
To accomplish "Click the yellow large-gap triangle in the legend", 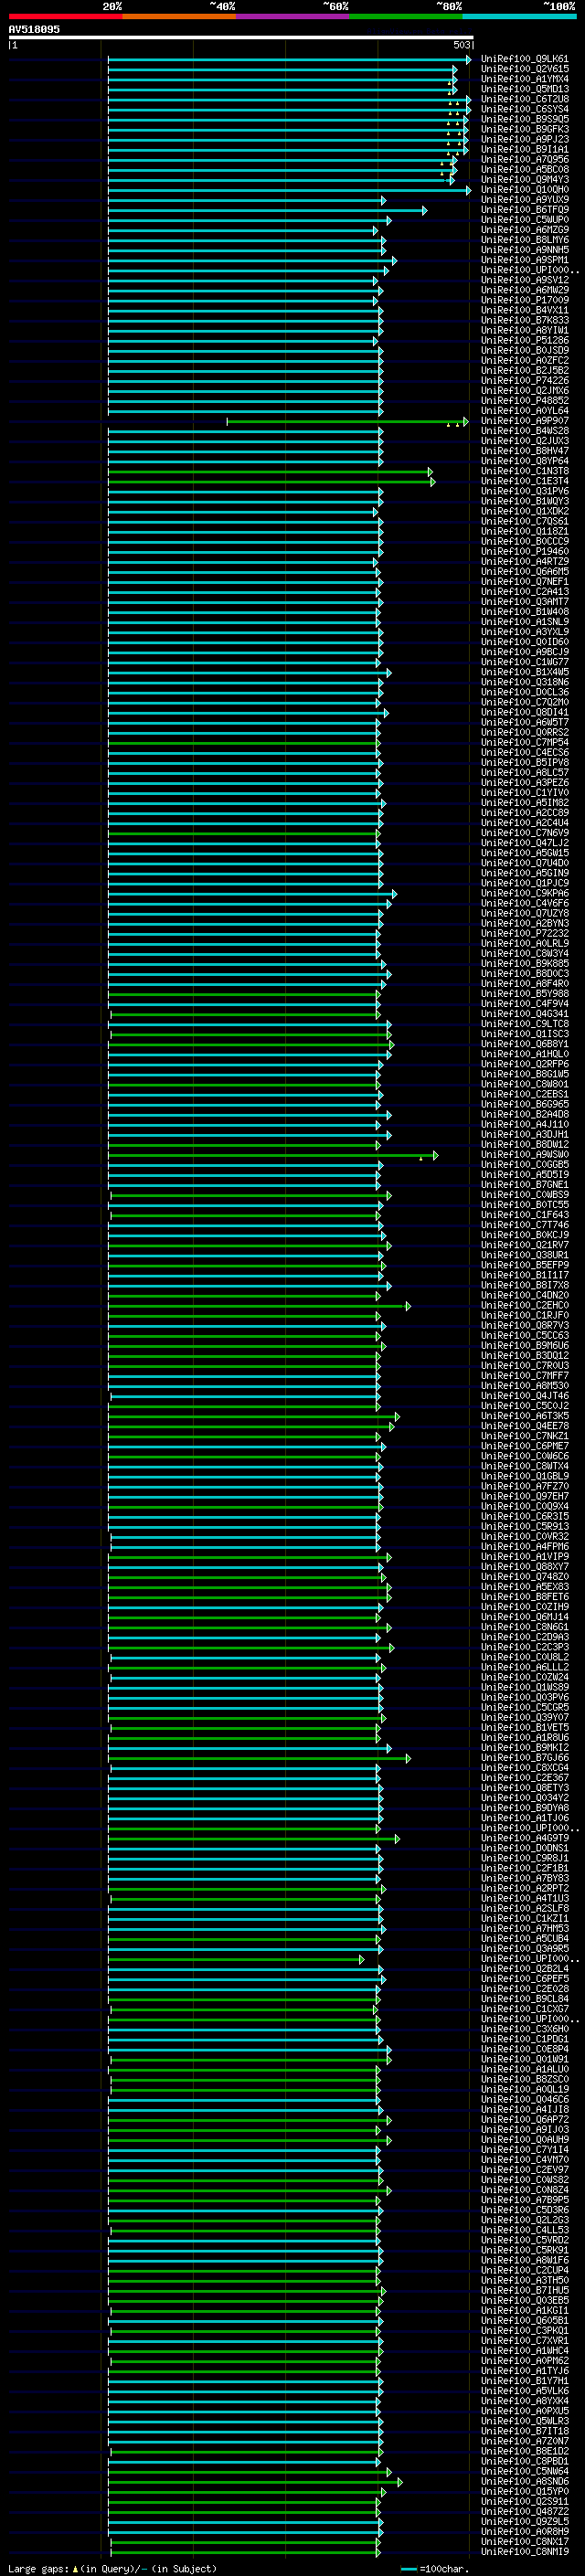I will tap(75, 2568).
